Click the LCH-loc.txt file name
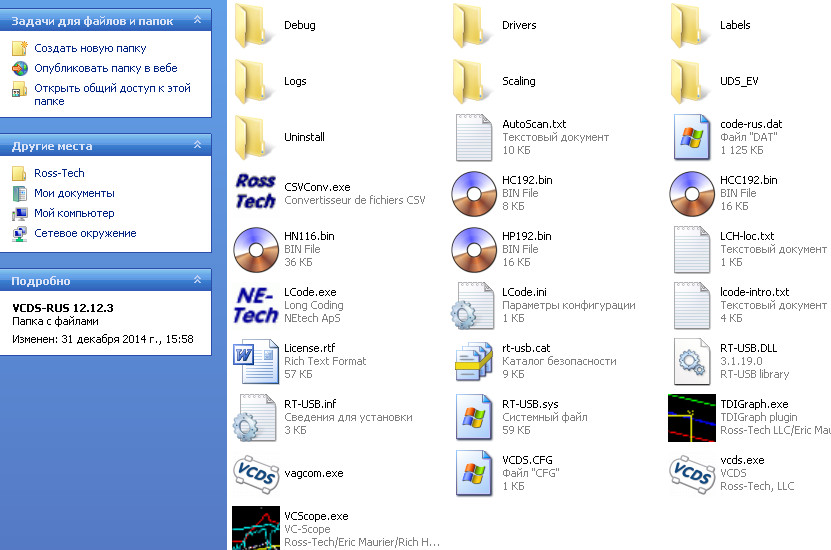The height and width of the screenshot is (550, 831). (747, 236)
